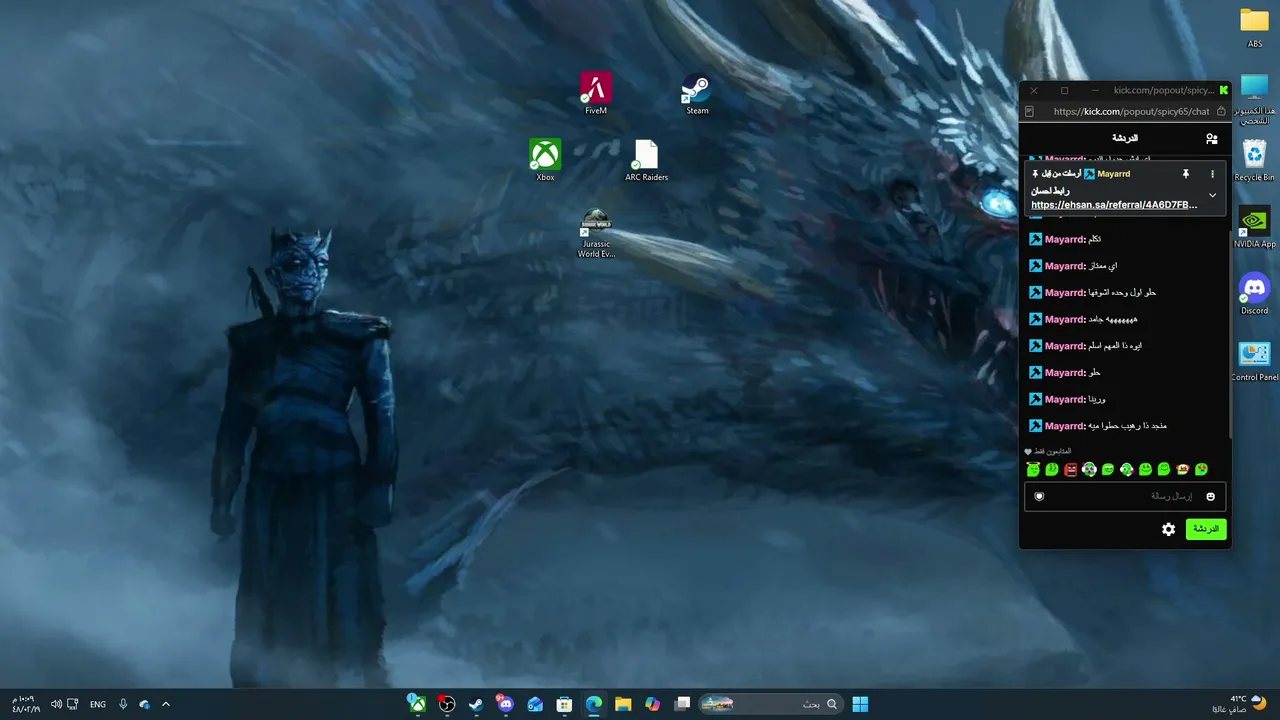Open Task View on taskbar
Viewport: 1280px width, 720px height.
[x=682, y=704]
